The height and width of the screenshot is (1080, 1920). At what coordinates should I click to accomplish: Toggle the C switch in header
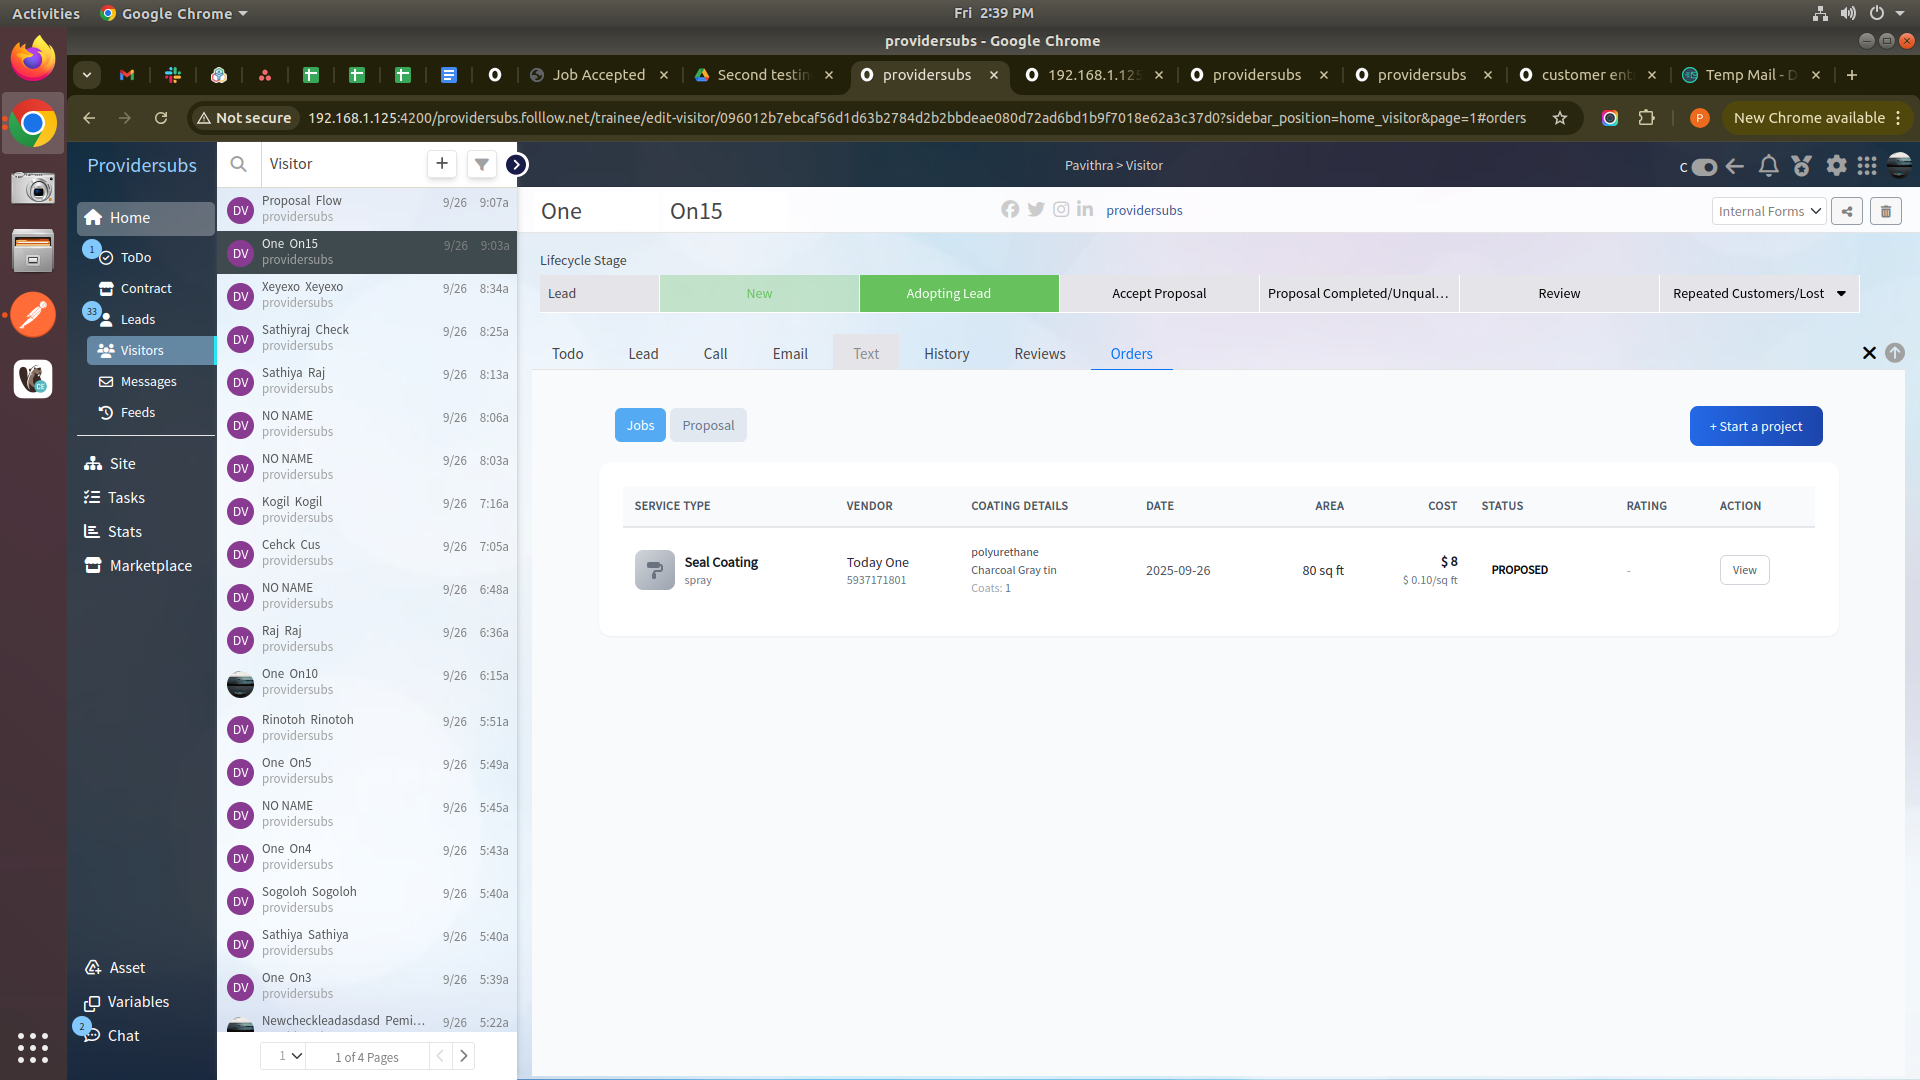click(x=1704, y=167)
